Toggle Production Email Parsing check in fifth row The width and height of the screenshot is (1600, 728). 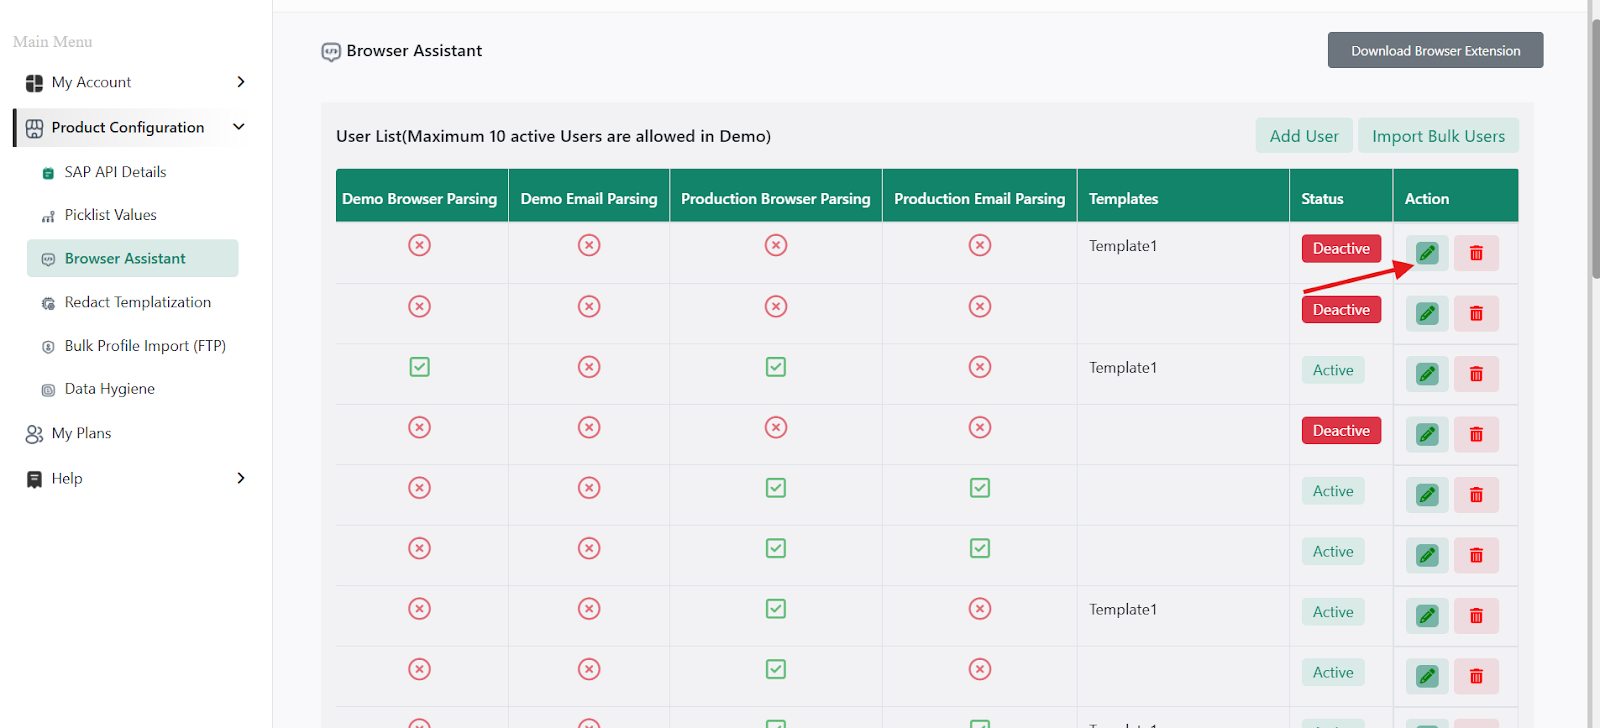(980, 488)
